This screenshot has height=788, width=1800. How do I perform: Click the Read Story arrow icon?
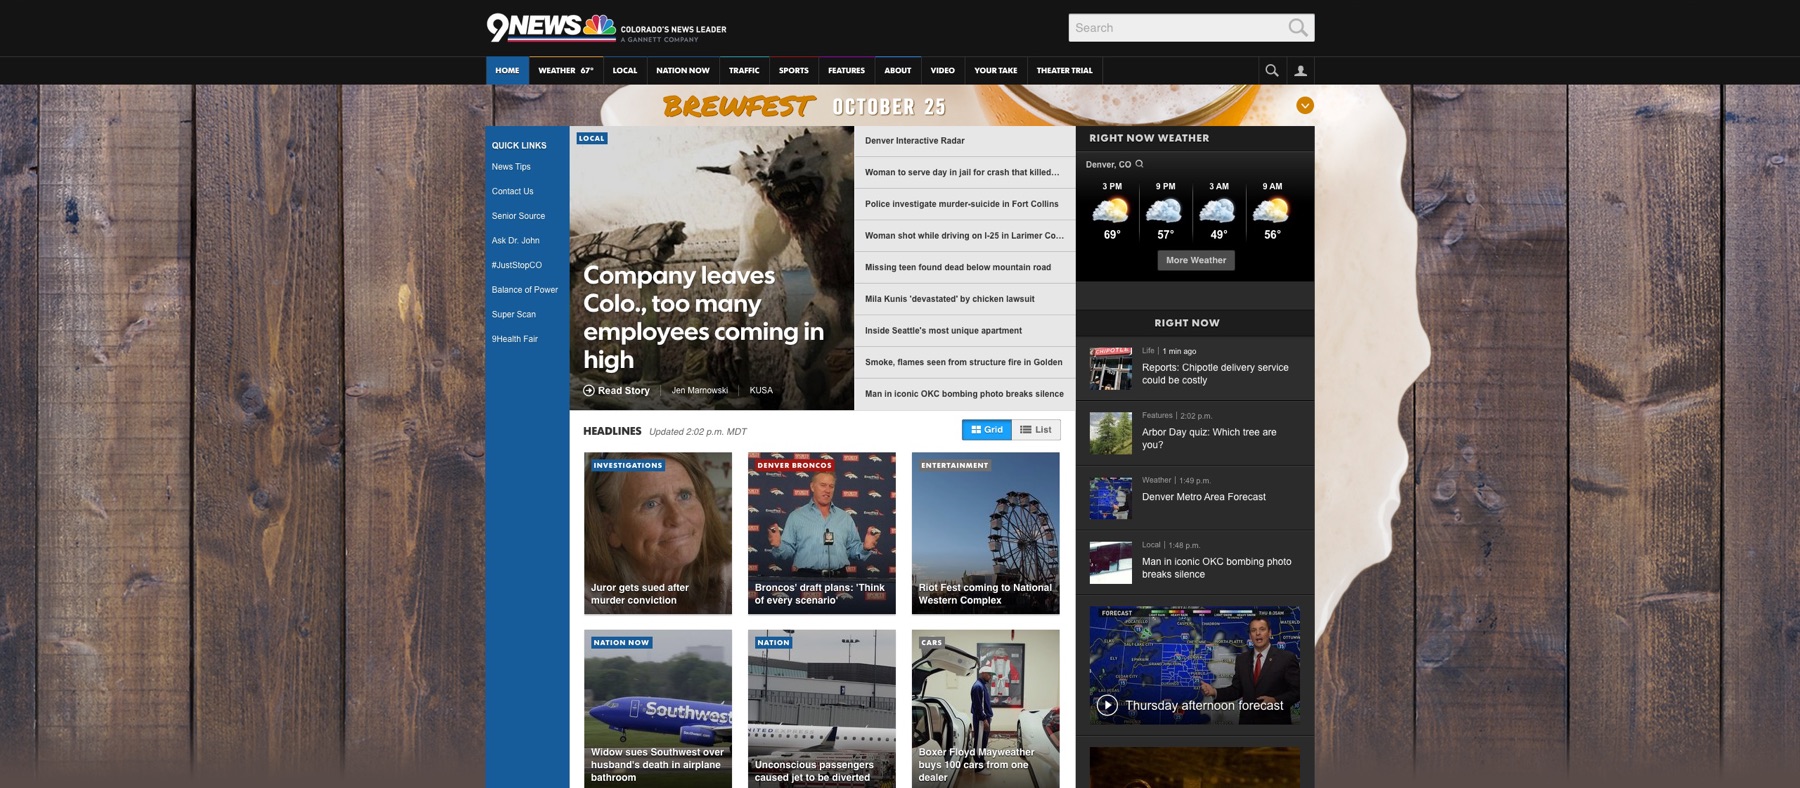pyautogui.click(x=589, y=391)
